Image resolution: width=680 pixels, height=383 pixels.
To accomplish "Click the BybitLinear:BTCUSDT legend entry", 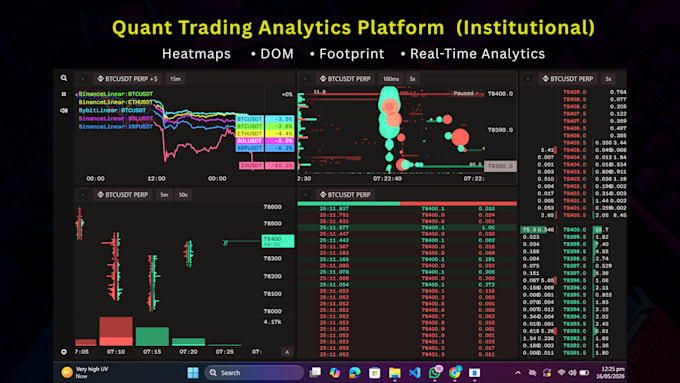I will click(112, 111).
